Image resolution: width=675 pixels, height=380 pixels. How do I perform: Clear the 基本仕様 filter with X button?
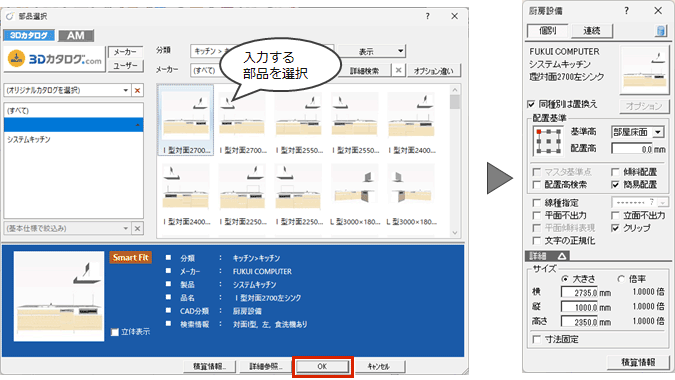click(137, 228)
